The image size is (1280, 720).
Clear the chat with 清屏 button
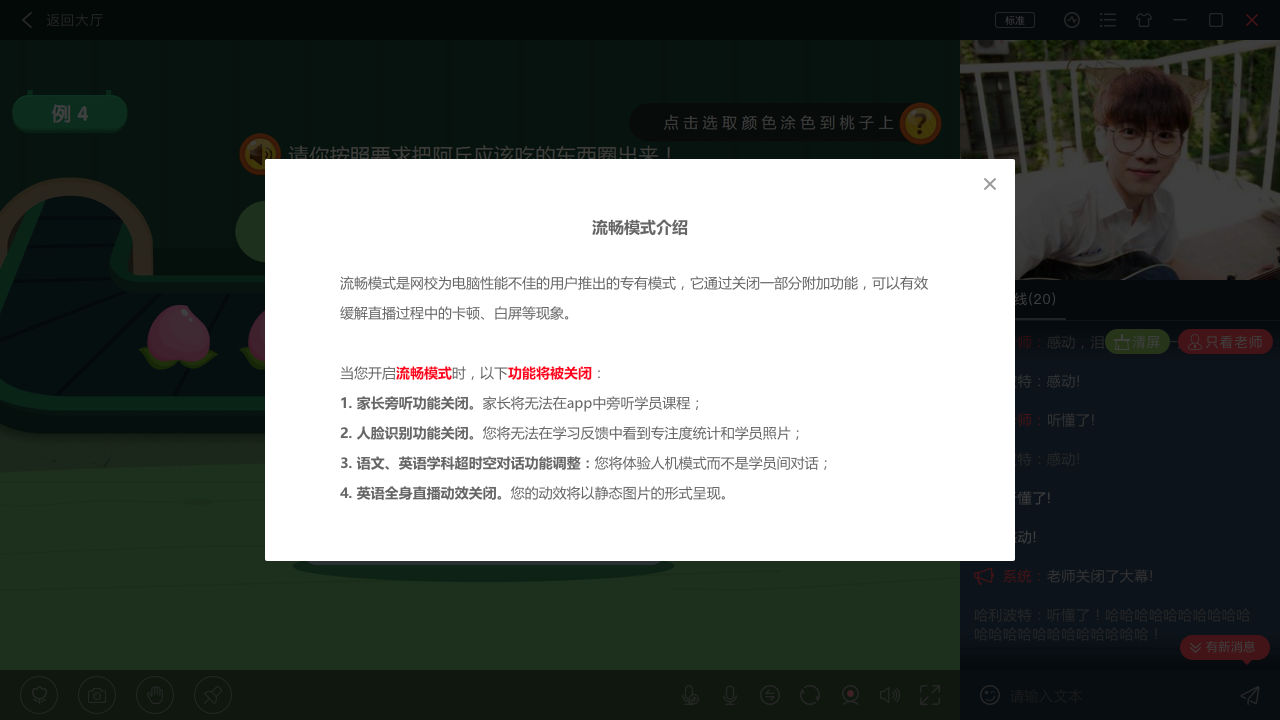tap(1137, 341)
